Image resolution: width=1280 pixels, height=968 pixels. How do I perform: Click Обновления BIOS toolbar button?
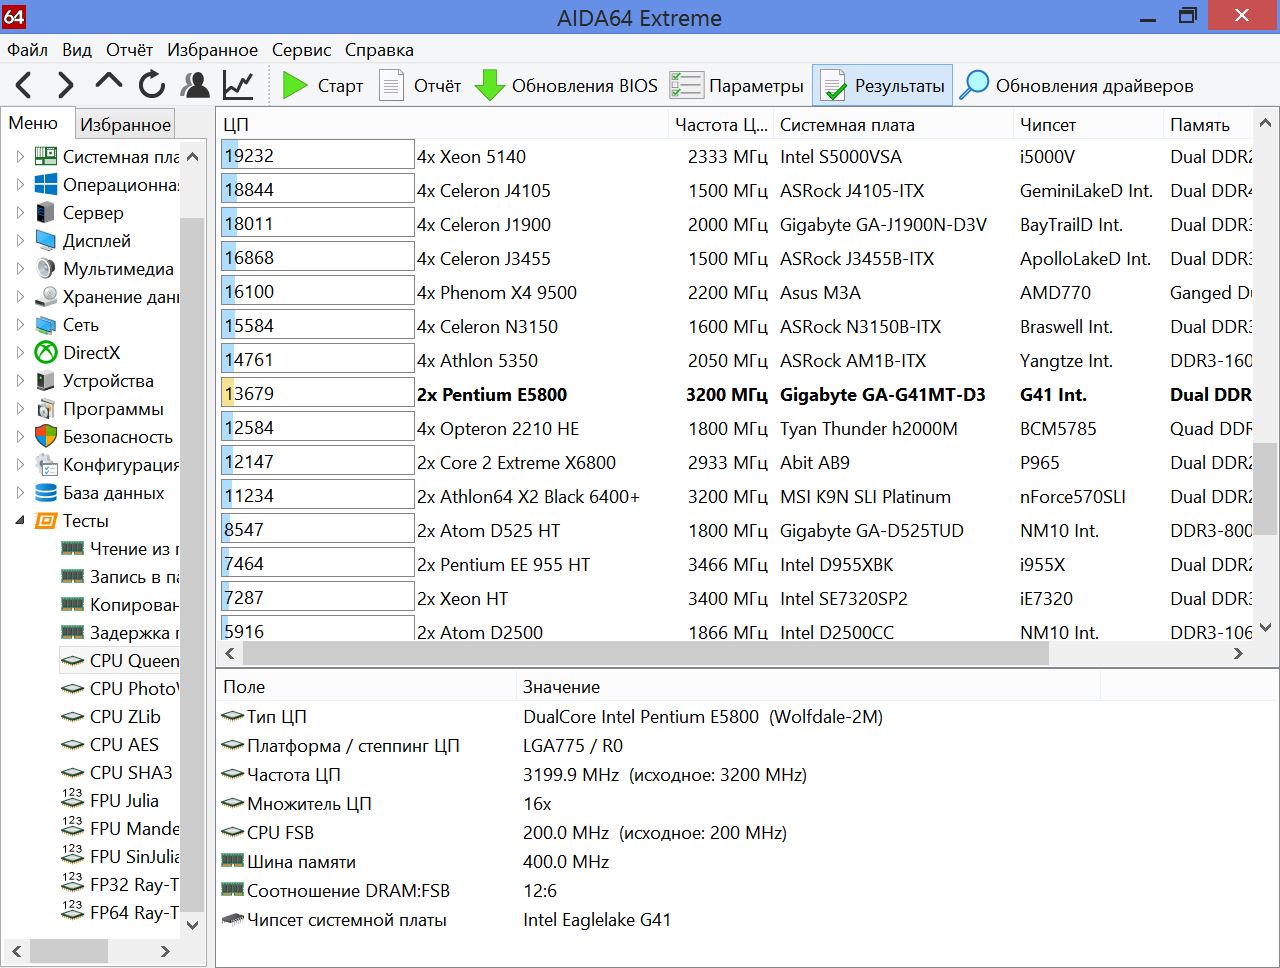(567, 86)
